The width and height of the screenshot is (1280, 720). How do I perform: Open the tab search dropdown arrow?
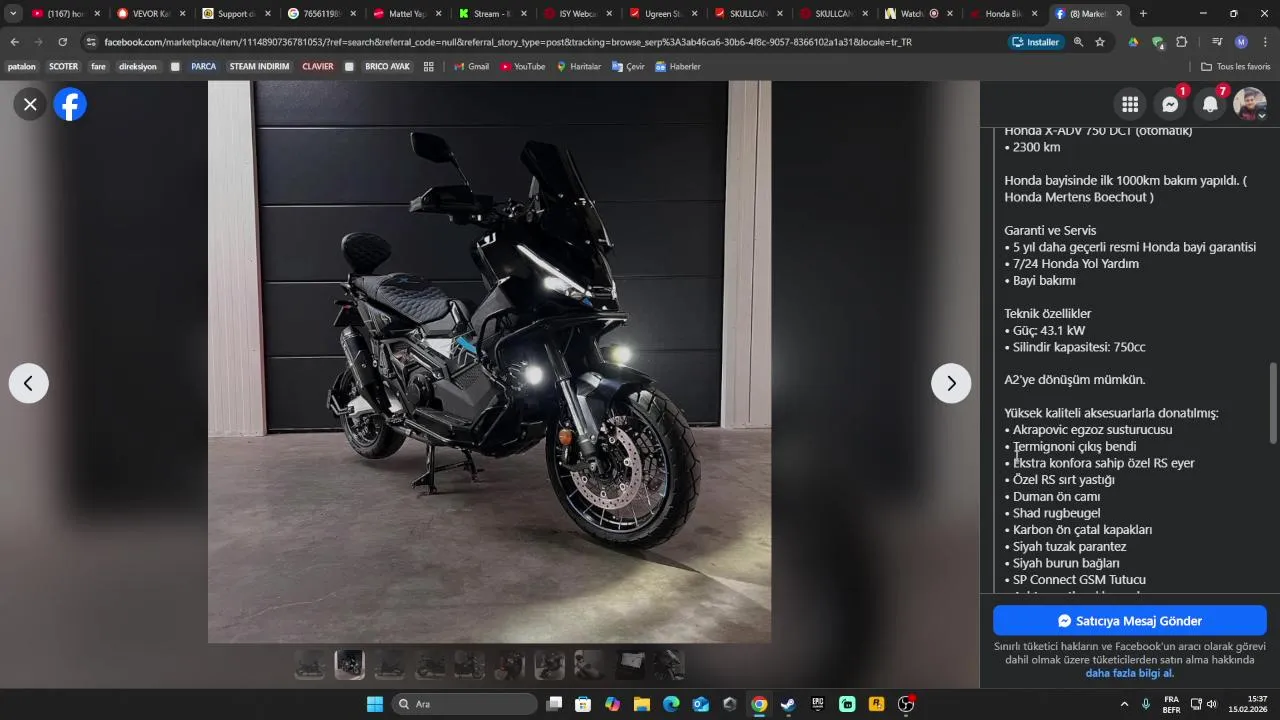[13, 14]
